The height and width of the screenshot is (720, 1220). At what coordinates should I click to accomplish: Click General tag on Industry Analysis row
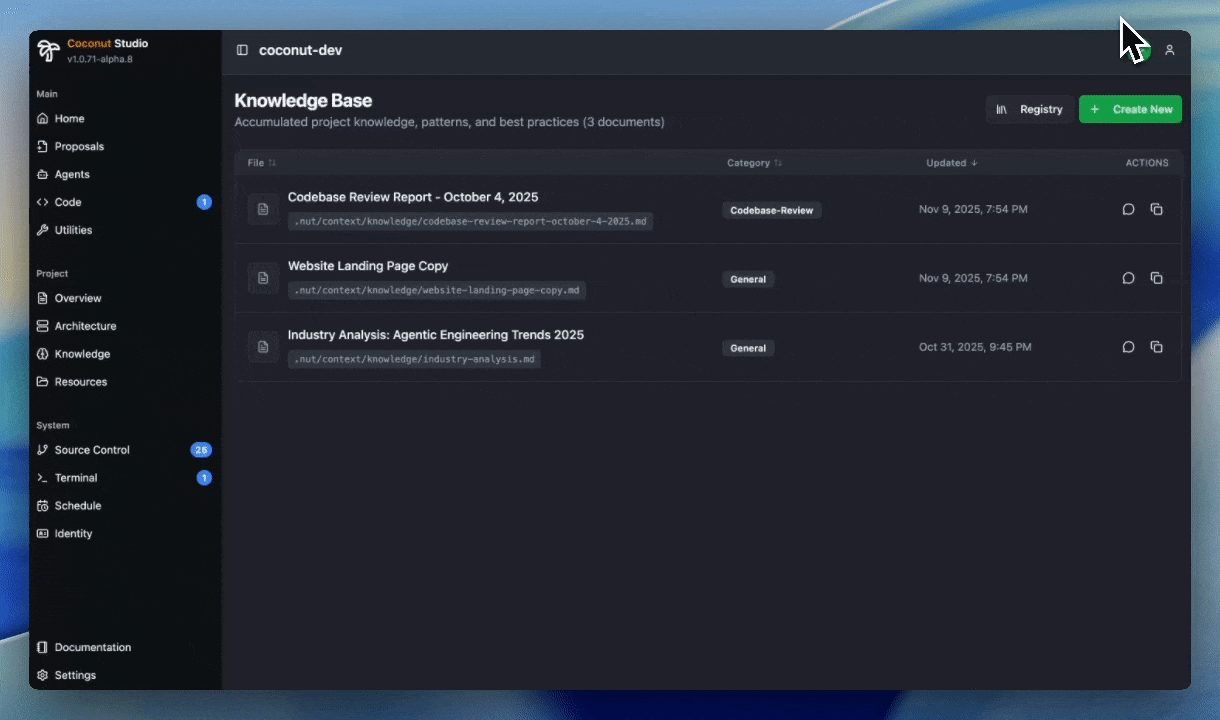[x=748, y=349]
